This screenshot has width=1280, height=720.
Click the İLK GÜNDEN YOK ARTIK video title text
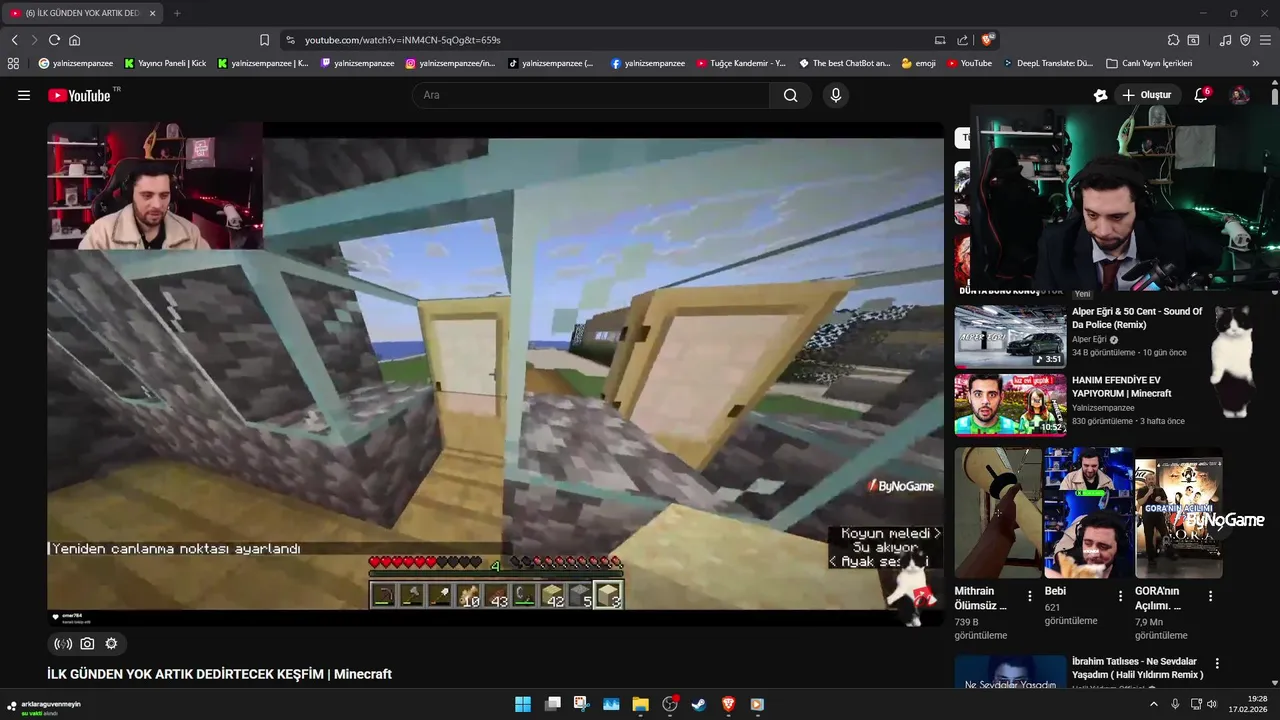pos(219,674)
